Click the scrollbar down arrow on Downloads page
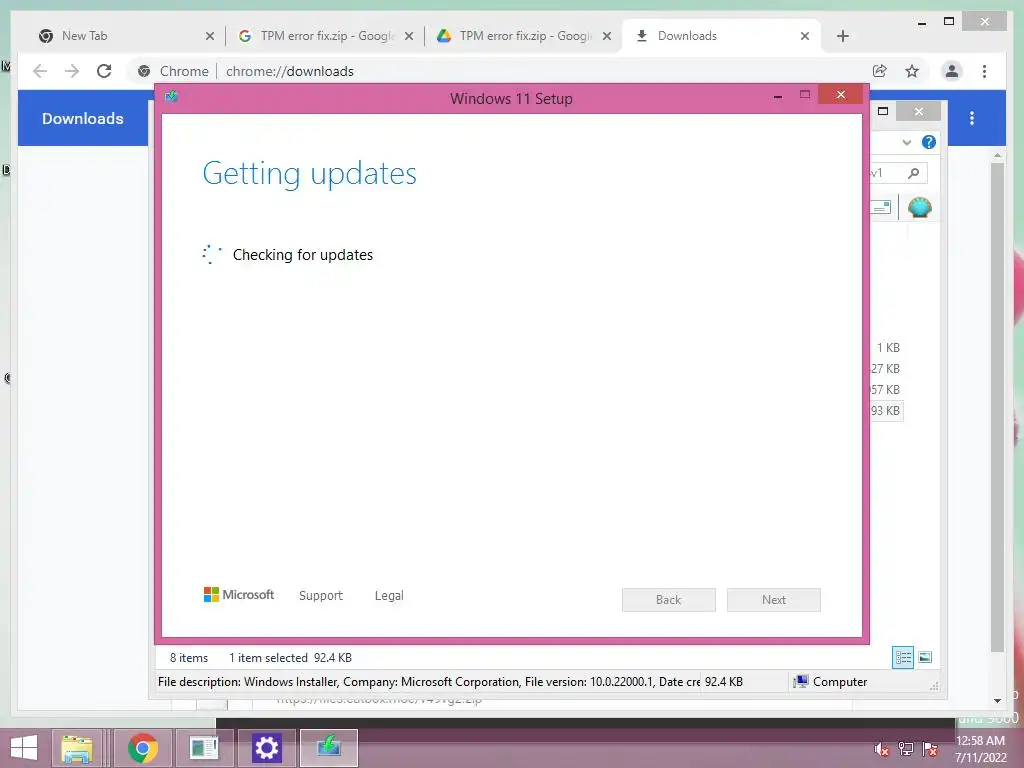 coord(997,701)
